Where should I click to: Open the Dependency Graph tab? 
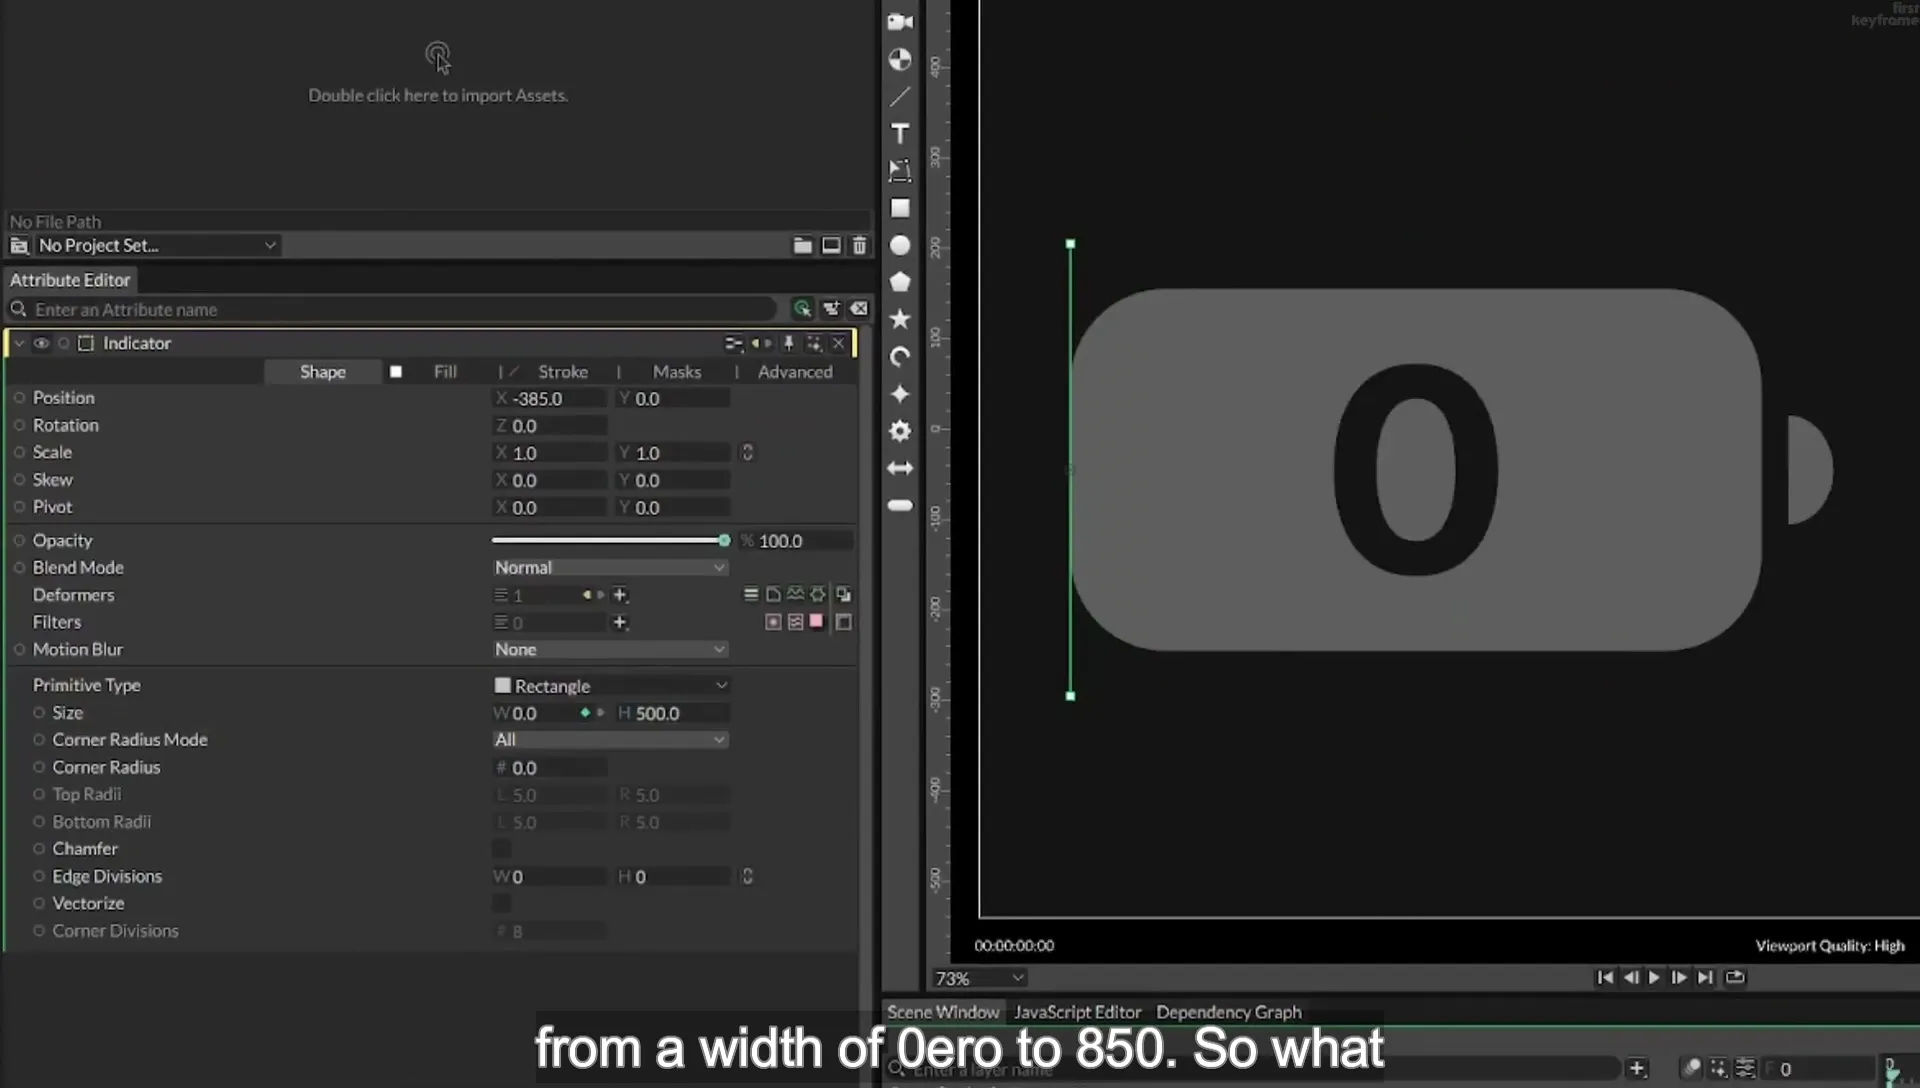tap(1229, 1012)
